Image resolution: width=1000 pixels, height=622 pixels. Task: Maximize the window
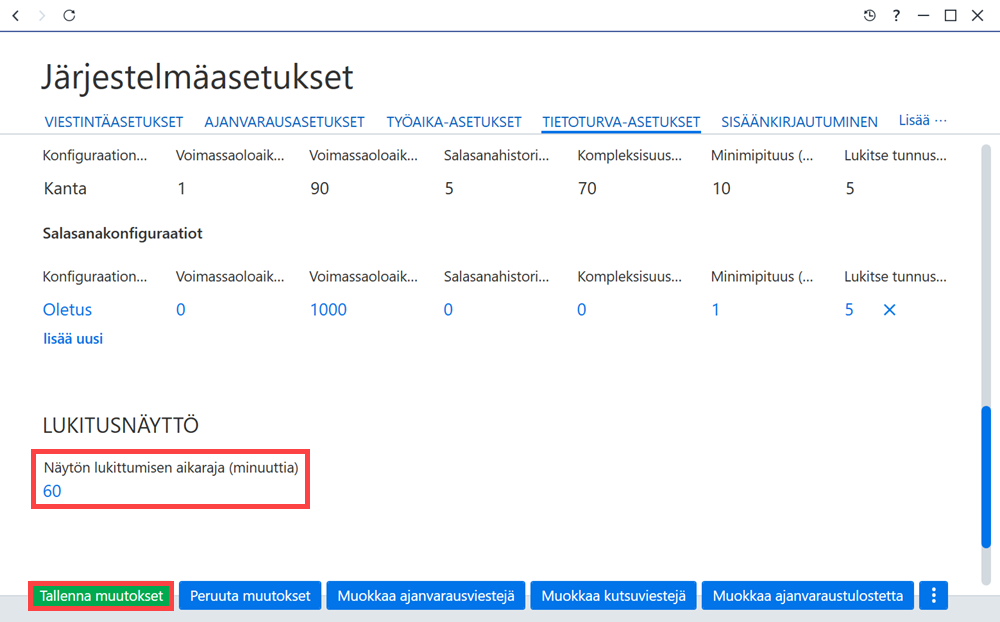click(950, 15)
